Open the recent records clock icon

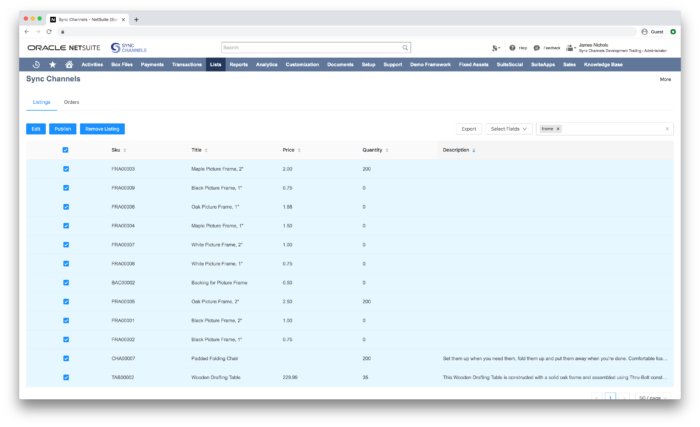click(36, 64)
